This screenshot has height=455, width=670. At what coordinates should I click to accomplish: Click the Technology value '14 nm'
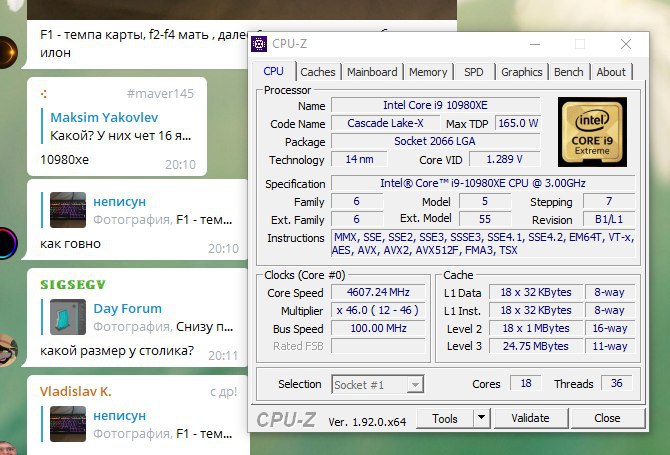click(359, 159)
